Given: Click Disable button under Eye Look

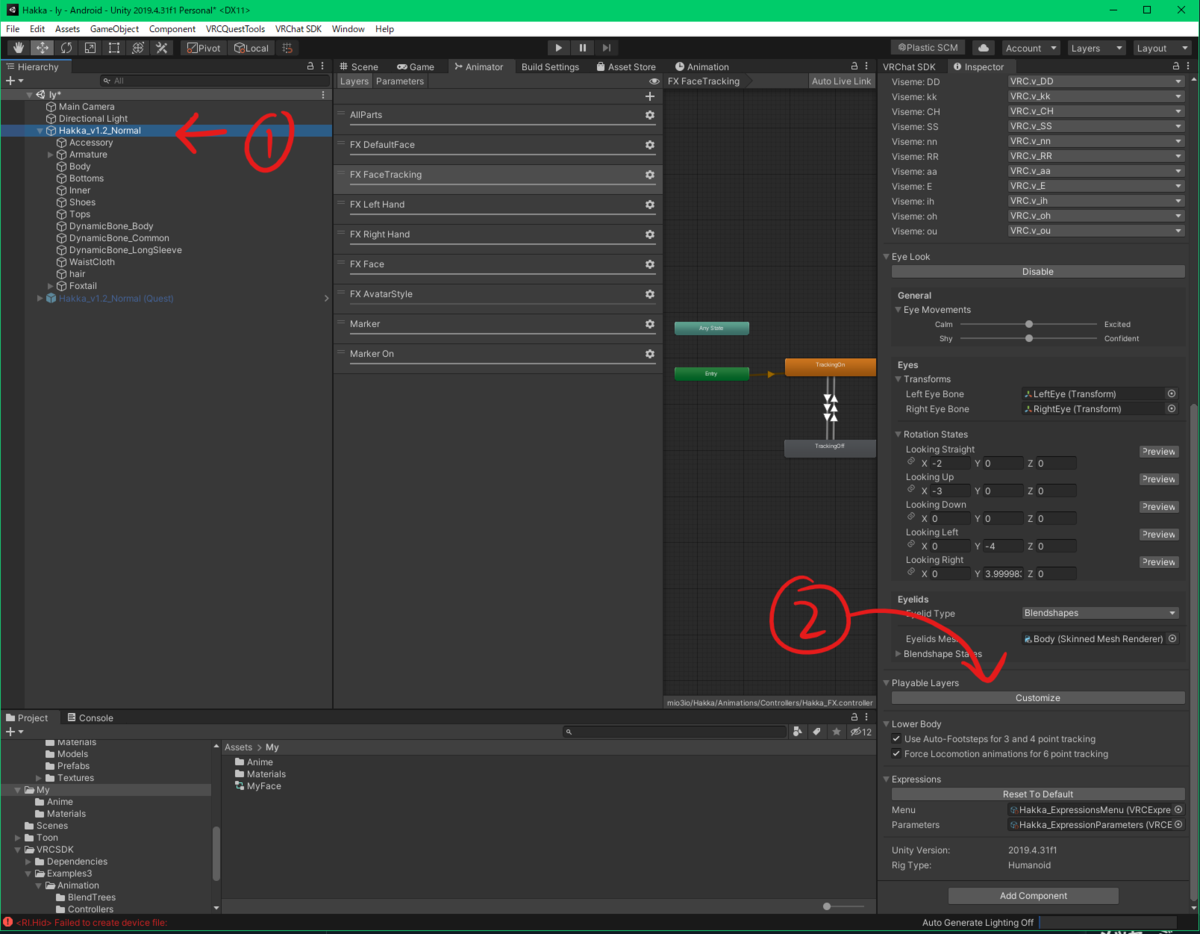Looking at the screenshot, I should 1038,272.
